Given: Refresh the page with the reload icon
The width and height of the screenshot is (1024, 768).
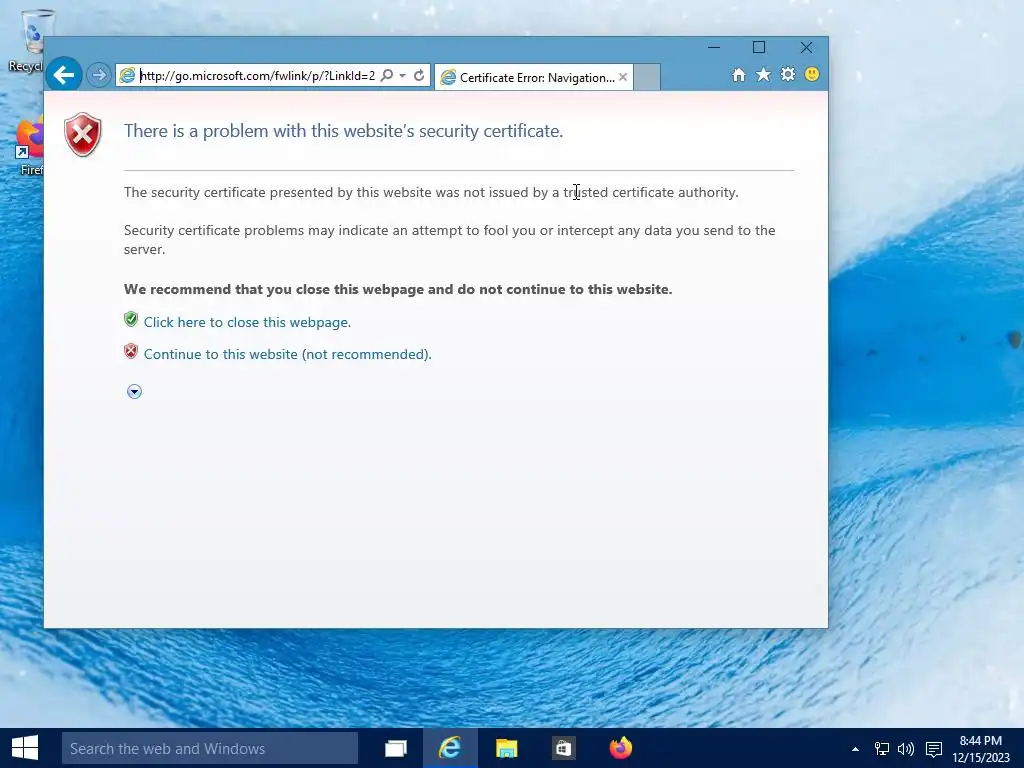Looking at the screenshot, I should tap(419, 75).
